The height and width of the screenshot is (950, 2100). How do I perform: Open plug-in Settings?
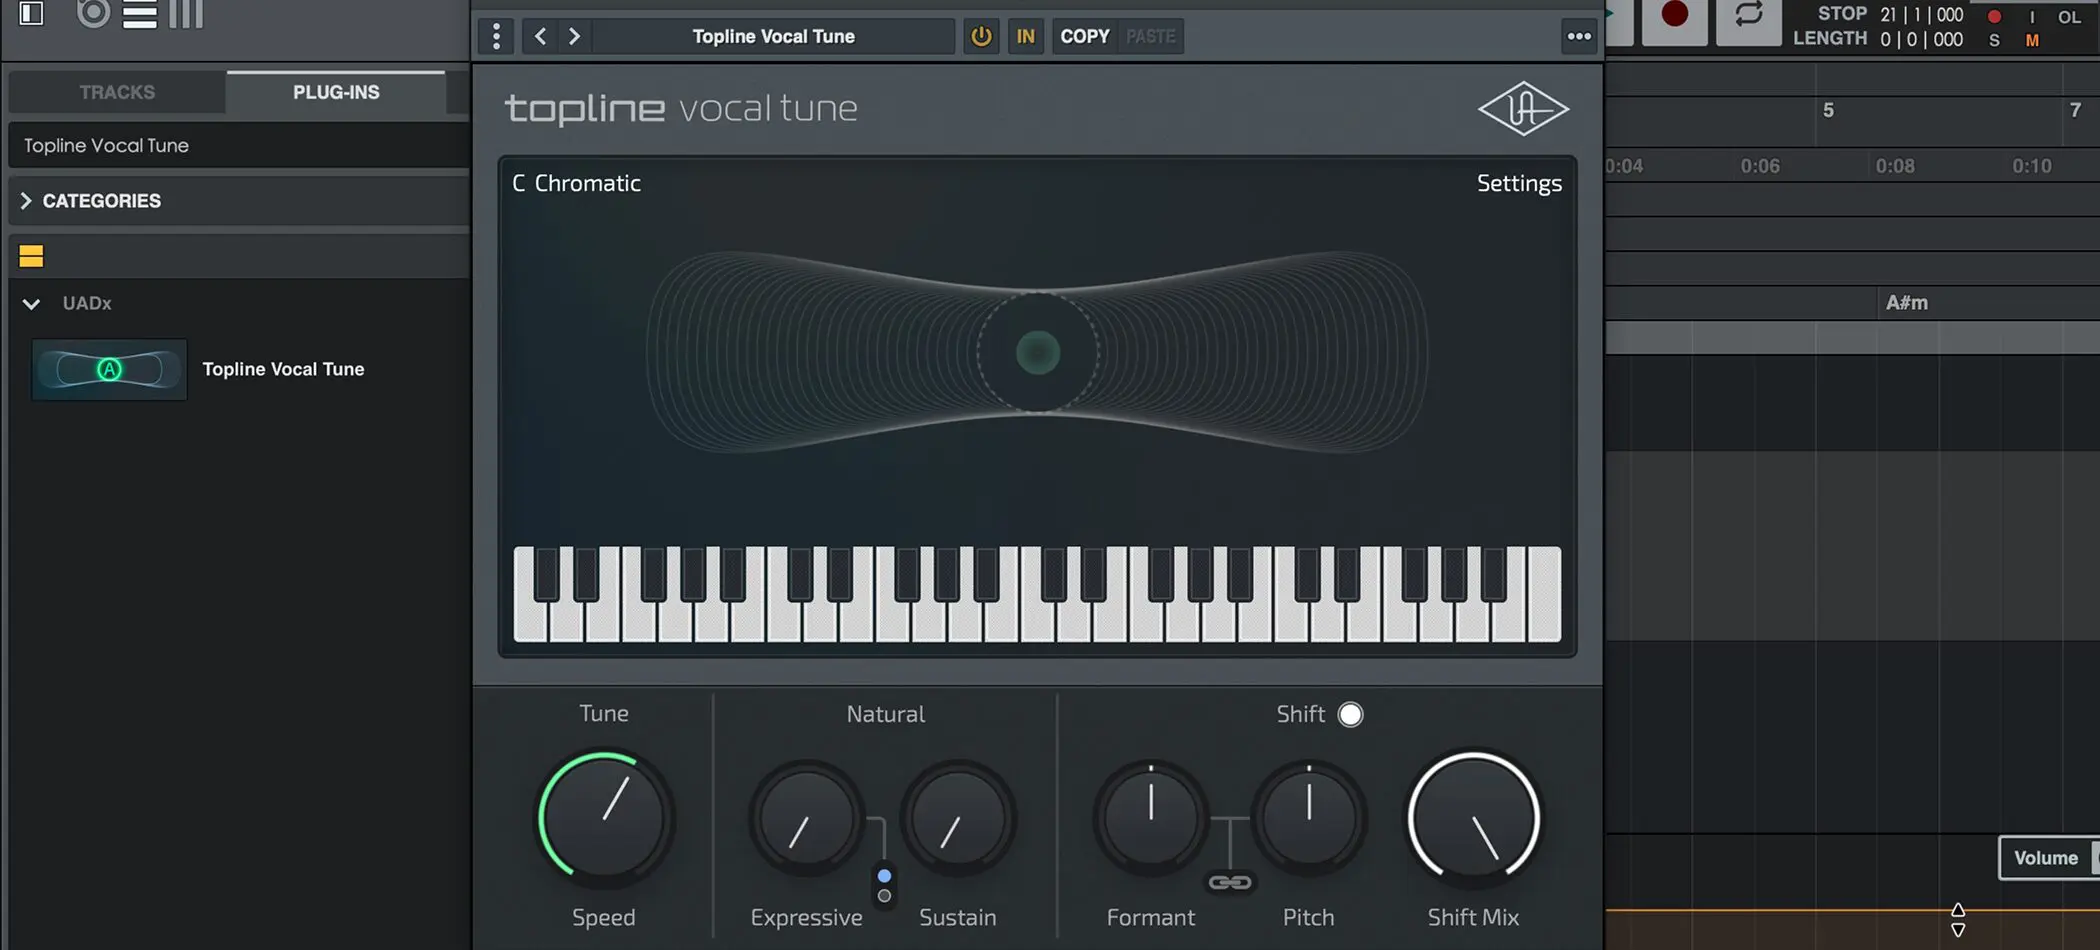point(1519,183)
